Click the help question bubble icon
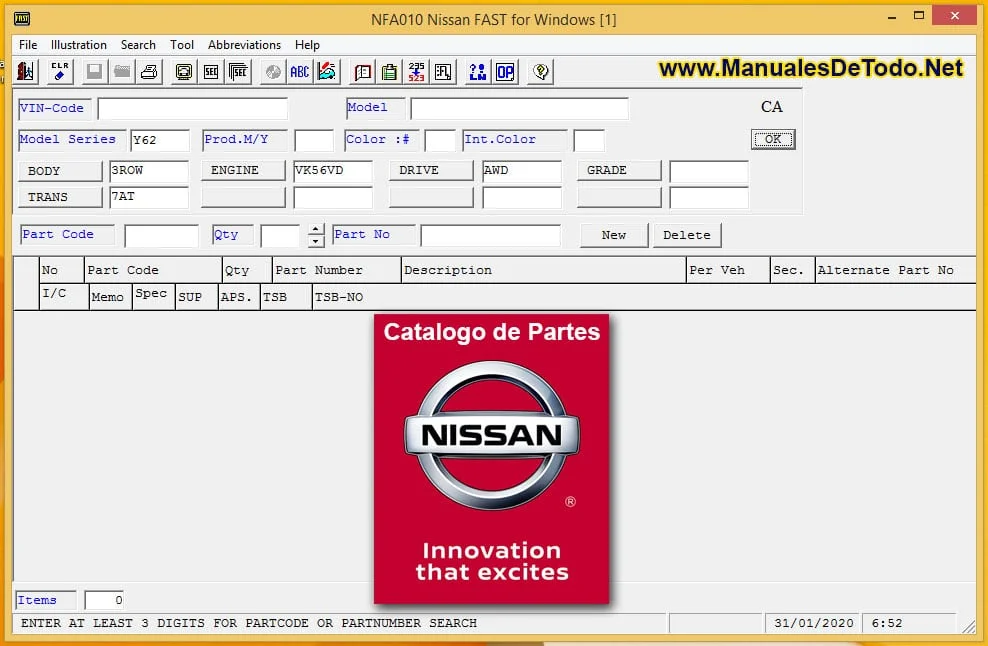 [541, 72]
